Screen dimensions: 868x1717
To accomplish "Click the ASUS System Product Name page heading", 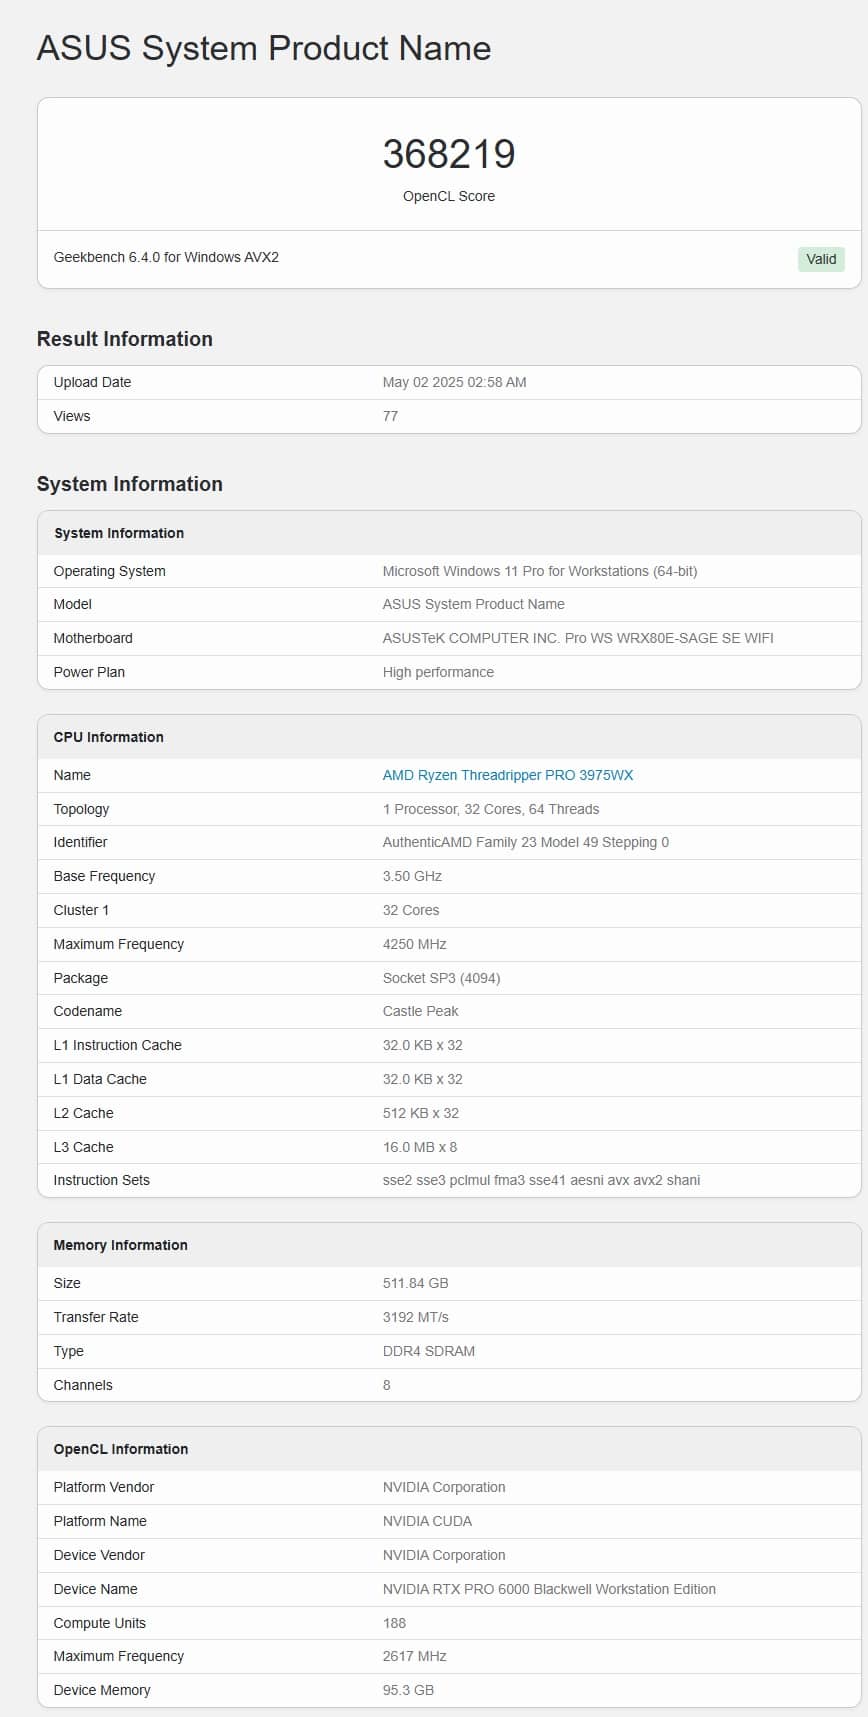I will pyautogui.click(x=264, y=48).
